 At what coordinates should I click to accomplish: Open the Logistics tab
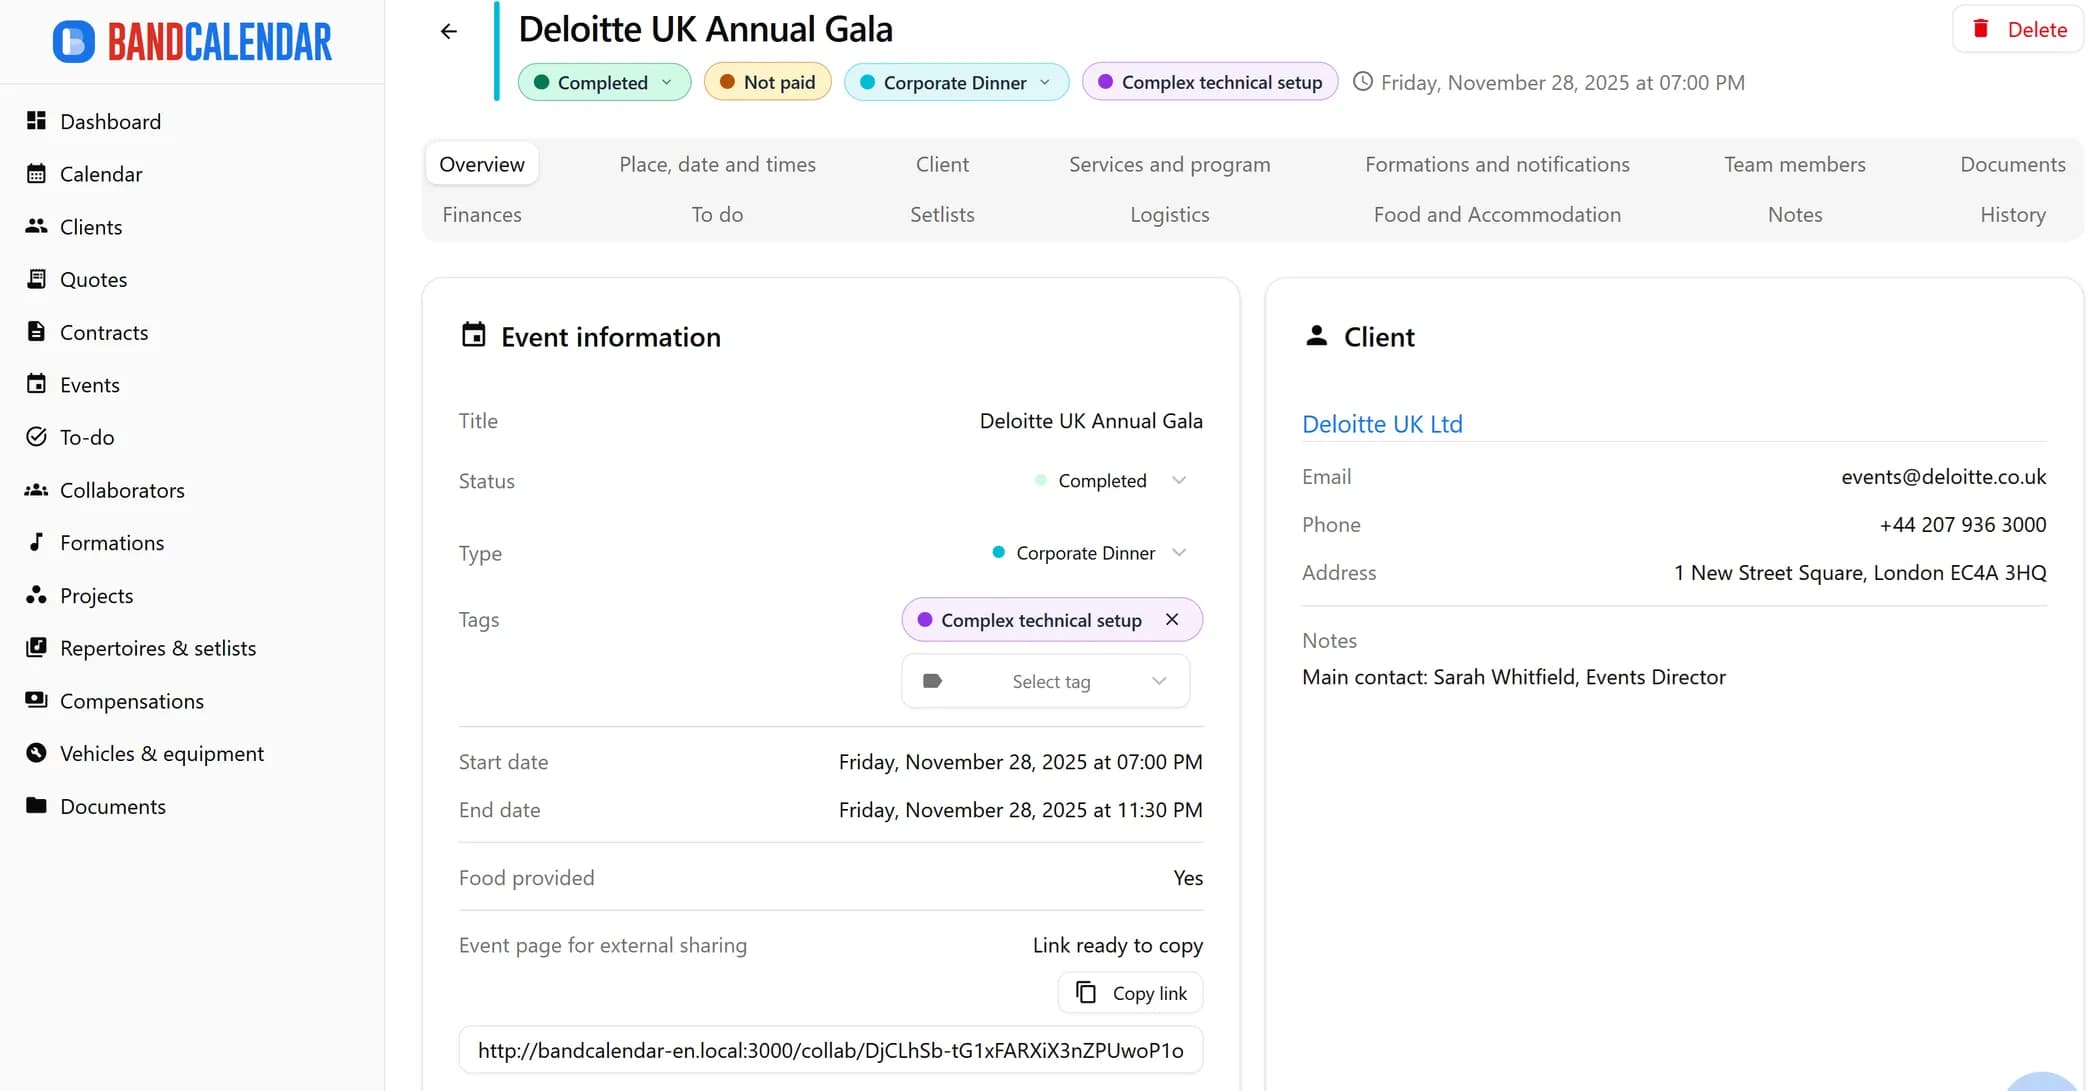click(x=1169, y=214)
